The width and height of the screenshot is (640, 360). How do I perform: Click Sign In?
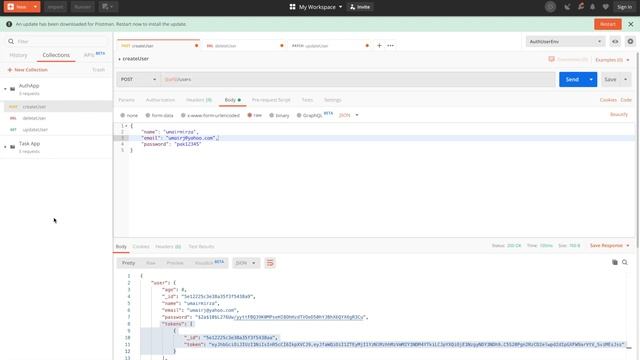coord(624,7)
